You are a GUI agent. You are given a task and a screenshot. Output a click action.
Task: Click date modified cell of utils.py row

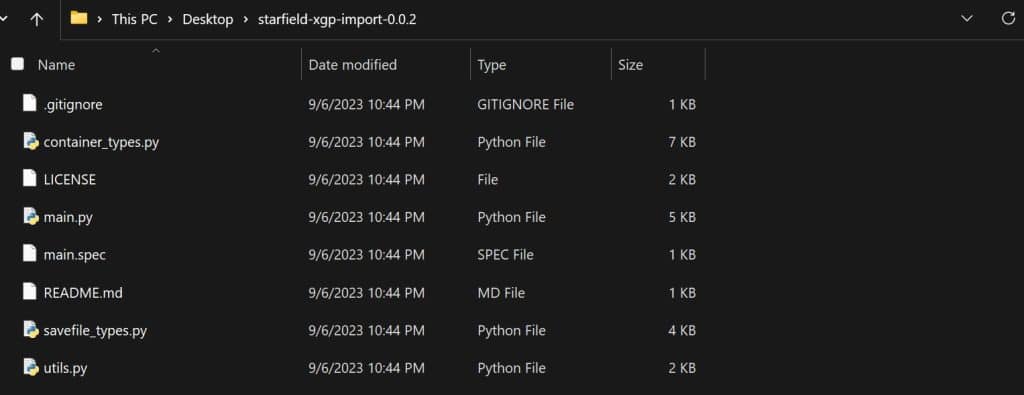tap(366, 368)
